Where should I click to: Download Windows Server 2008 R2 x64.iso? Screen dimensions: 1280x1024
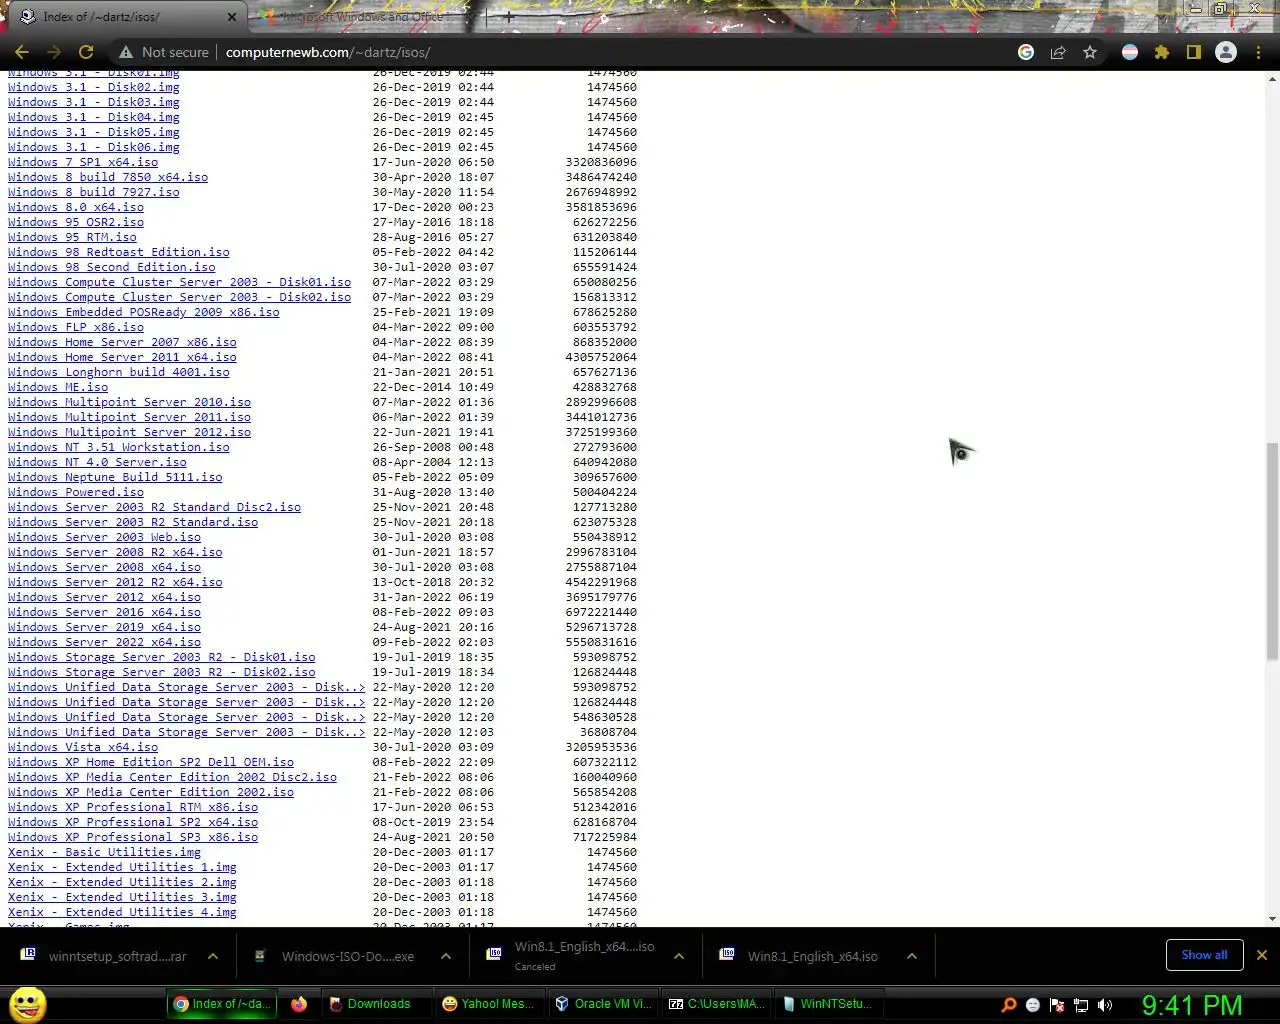pos(115,552)
